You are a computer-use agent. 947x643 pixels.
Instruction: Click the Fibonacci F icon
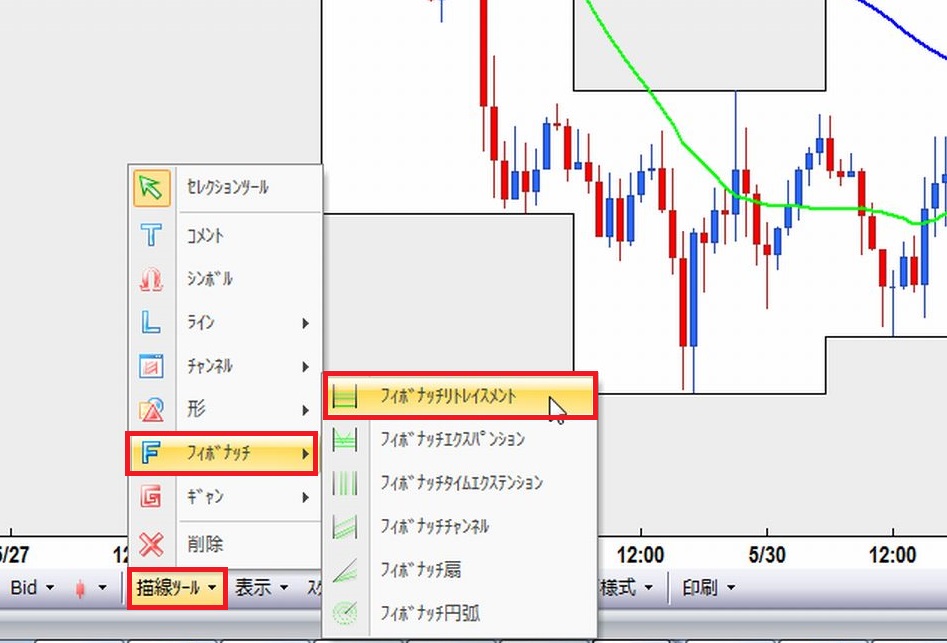150,453
